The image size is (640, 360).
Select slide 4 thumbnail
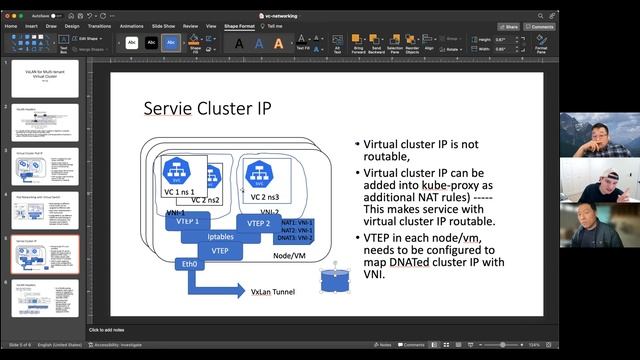click(45, 211)
